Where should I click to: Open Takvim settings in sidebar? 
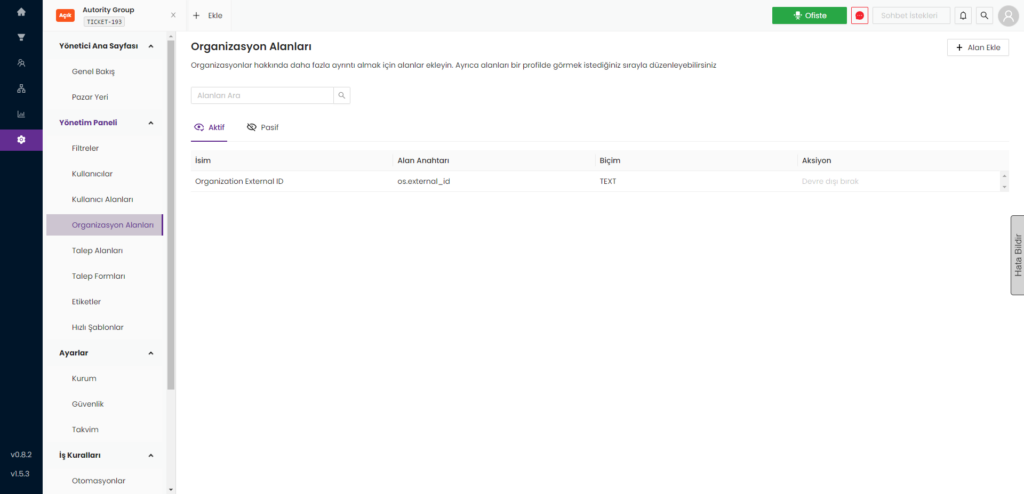[x=85, y=429]
